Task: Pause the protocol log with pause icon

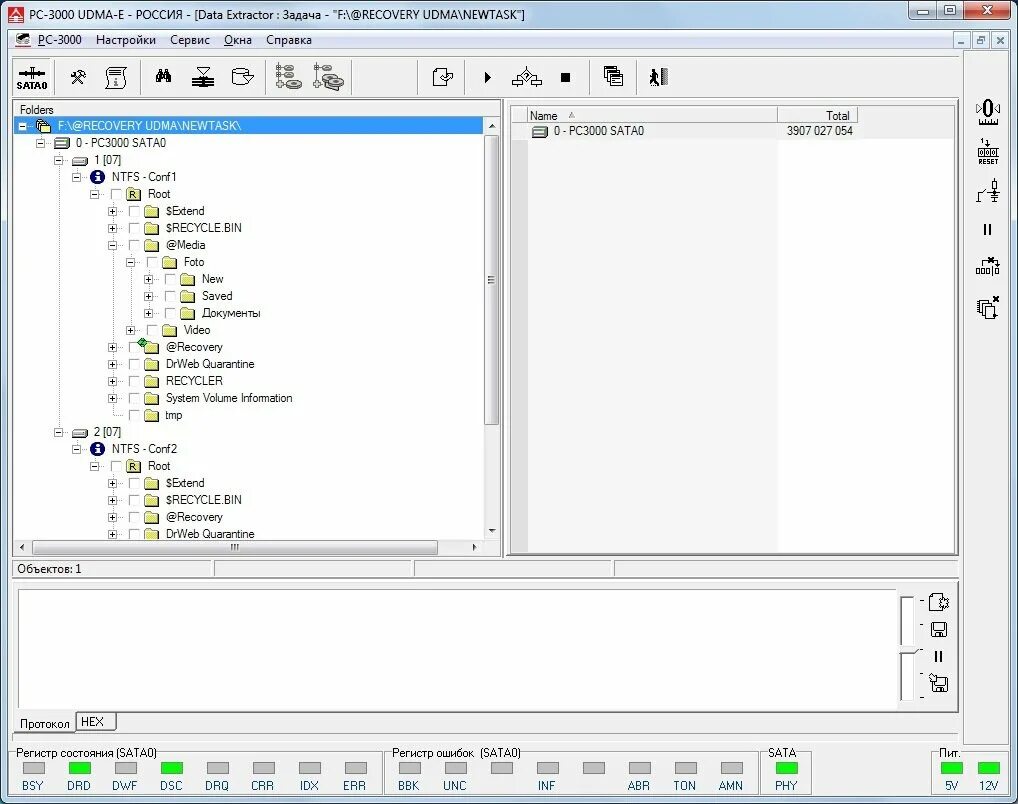Action: pyautogui.click(x=938, y=657)
